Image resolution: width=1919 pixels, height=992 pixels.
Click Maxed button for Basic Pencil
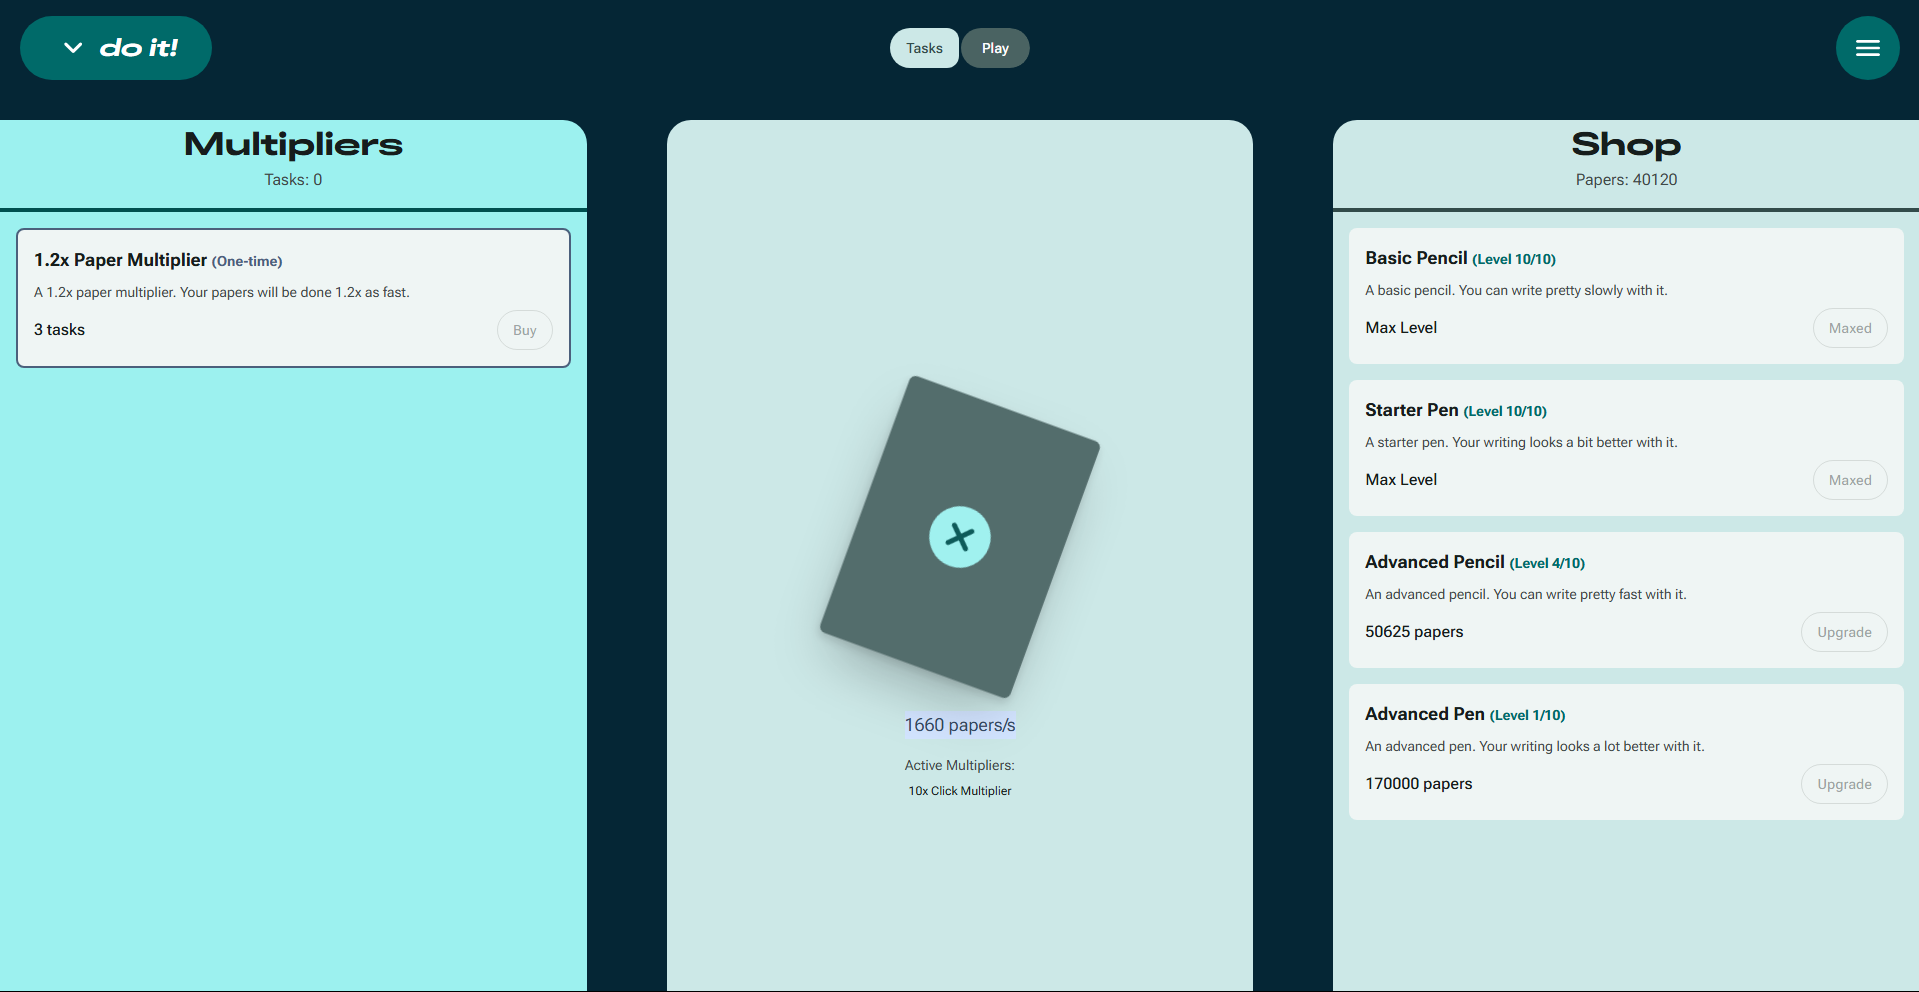click(1849, 328)
